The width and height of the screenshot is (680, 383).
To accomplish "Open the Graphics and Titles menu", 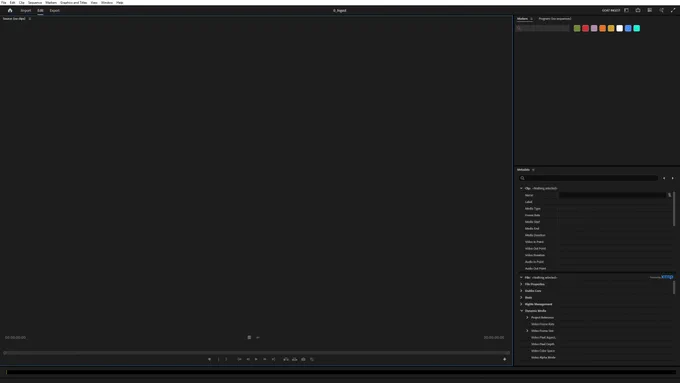I will click(x=74, y=3).
